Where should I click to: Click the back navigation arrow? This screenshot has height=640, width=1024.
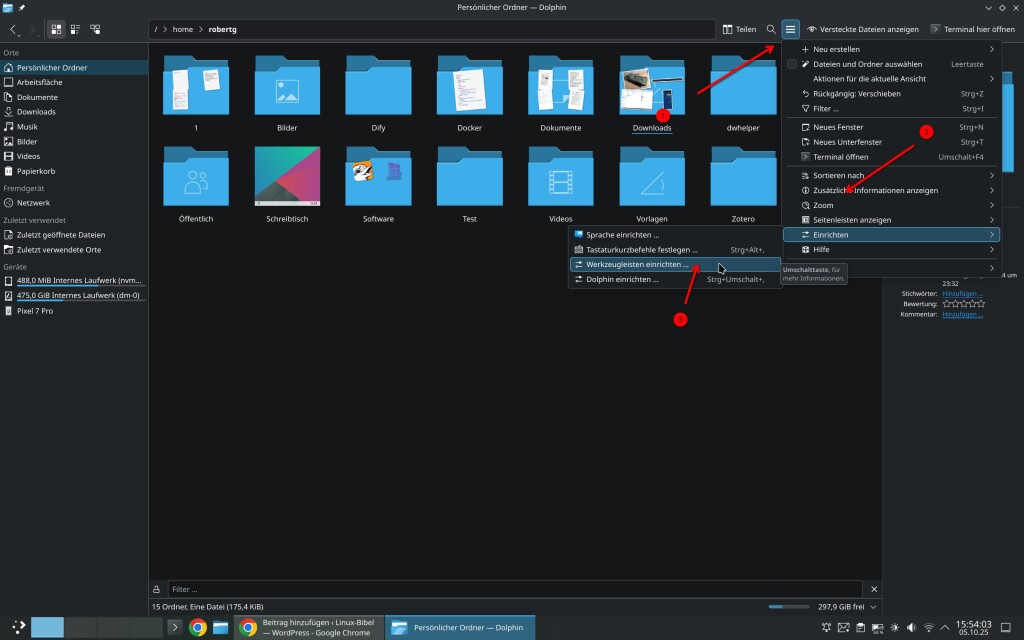tap(14, 30)
